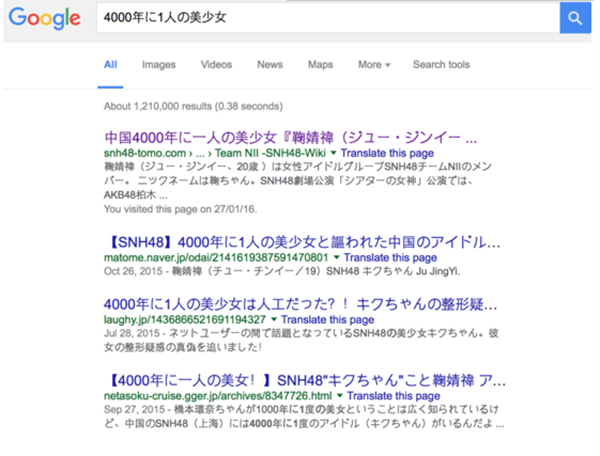600x456 pixels.
Task: Open the 中国4000年に一人の美少女 result title
Action: (x=290, y=137)
